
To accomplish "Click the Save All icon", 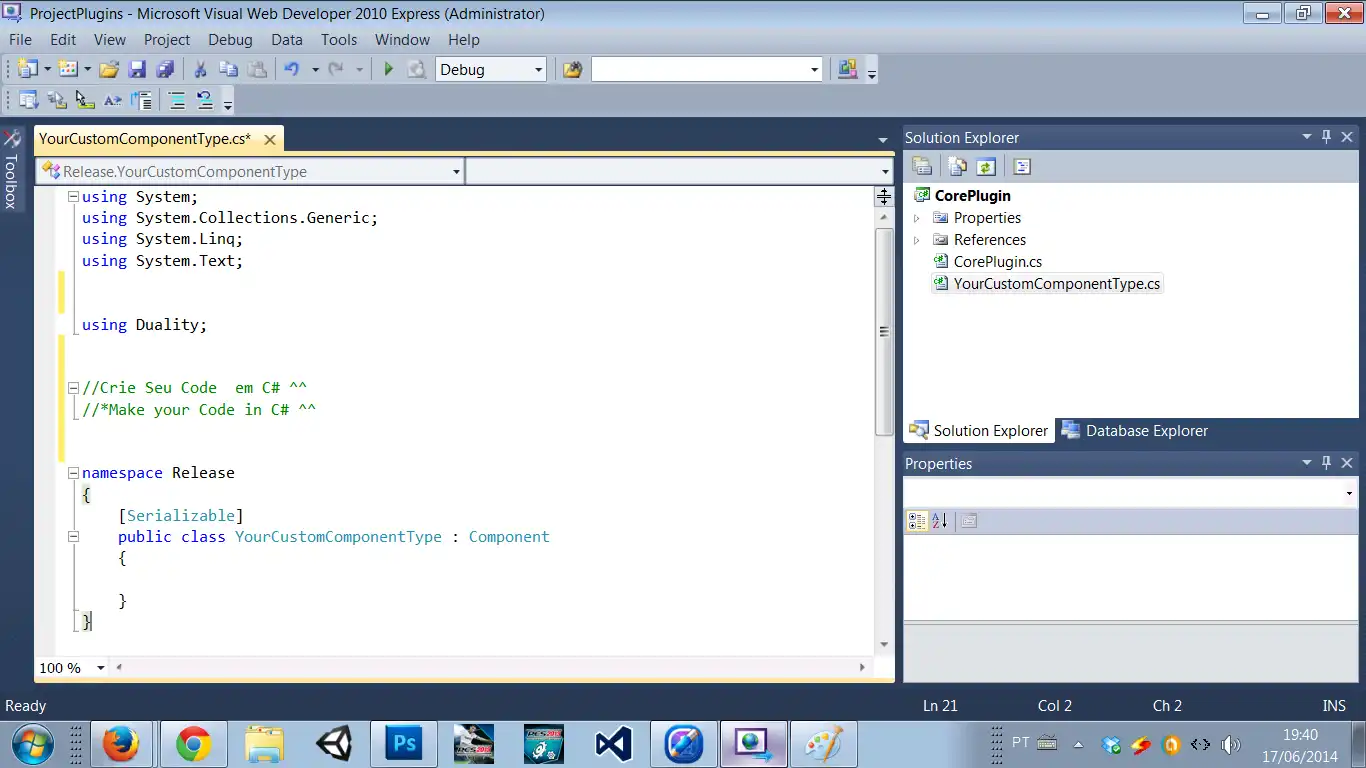I will pyautogui.click(x=165, y=69).
